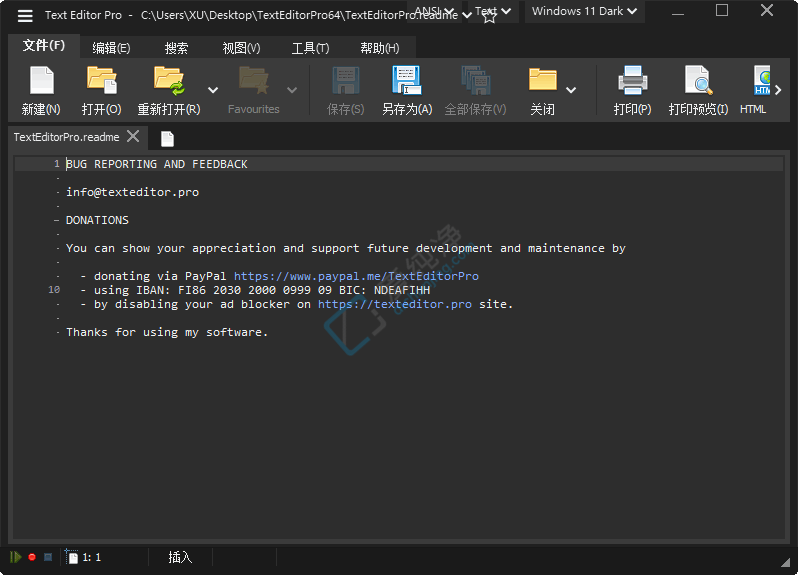This screenshot has height=575, width=798.
Task: Open the 文件(F) ribbon tab
Action: click(44, 46)
